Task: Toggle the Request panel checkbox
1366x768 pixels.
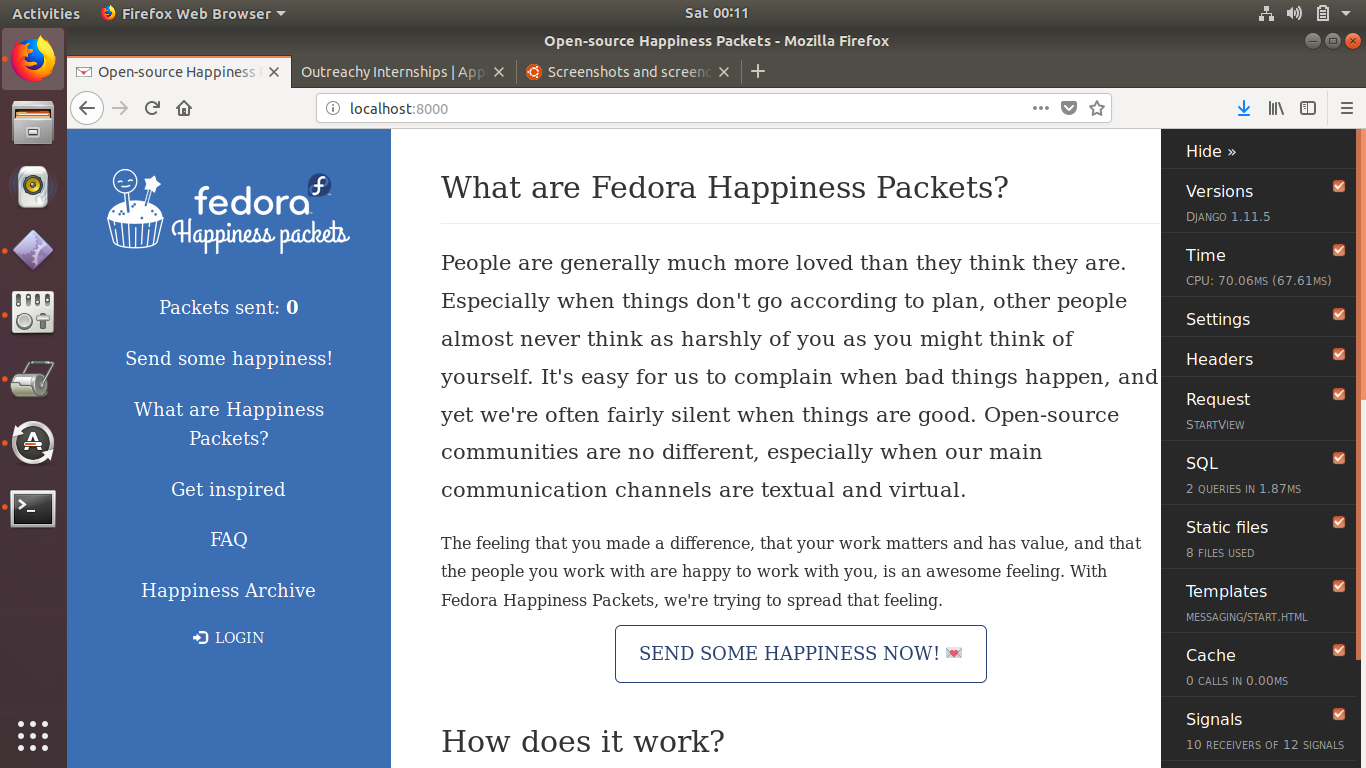Action: [1339, 394]
